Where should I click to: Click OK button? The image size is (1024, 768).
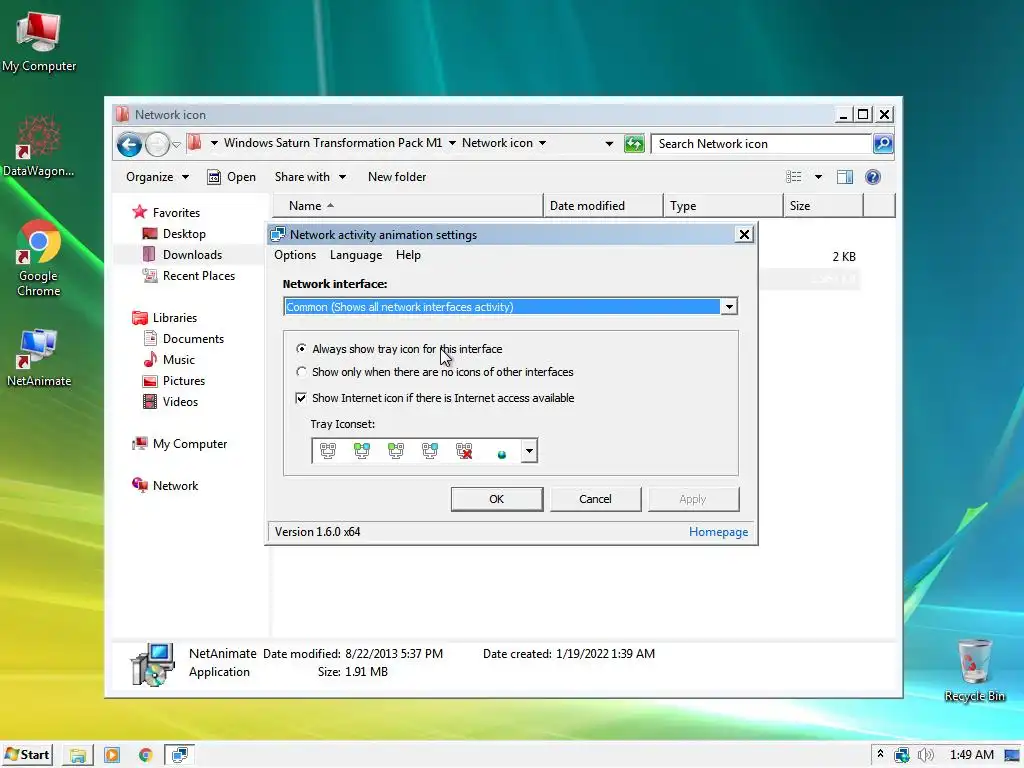point(496,499)
